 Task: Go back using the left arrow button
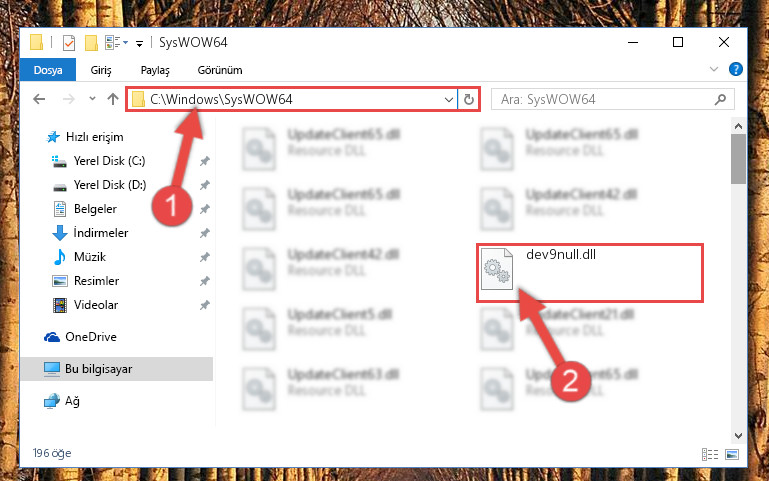(39, 100)
